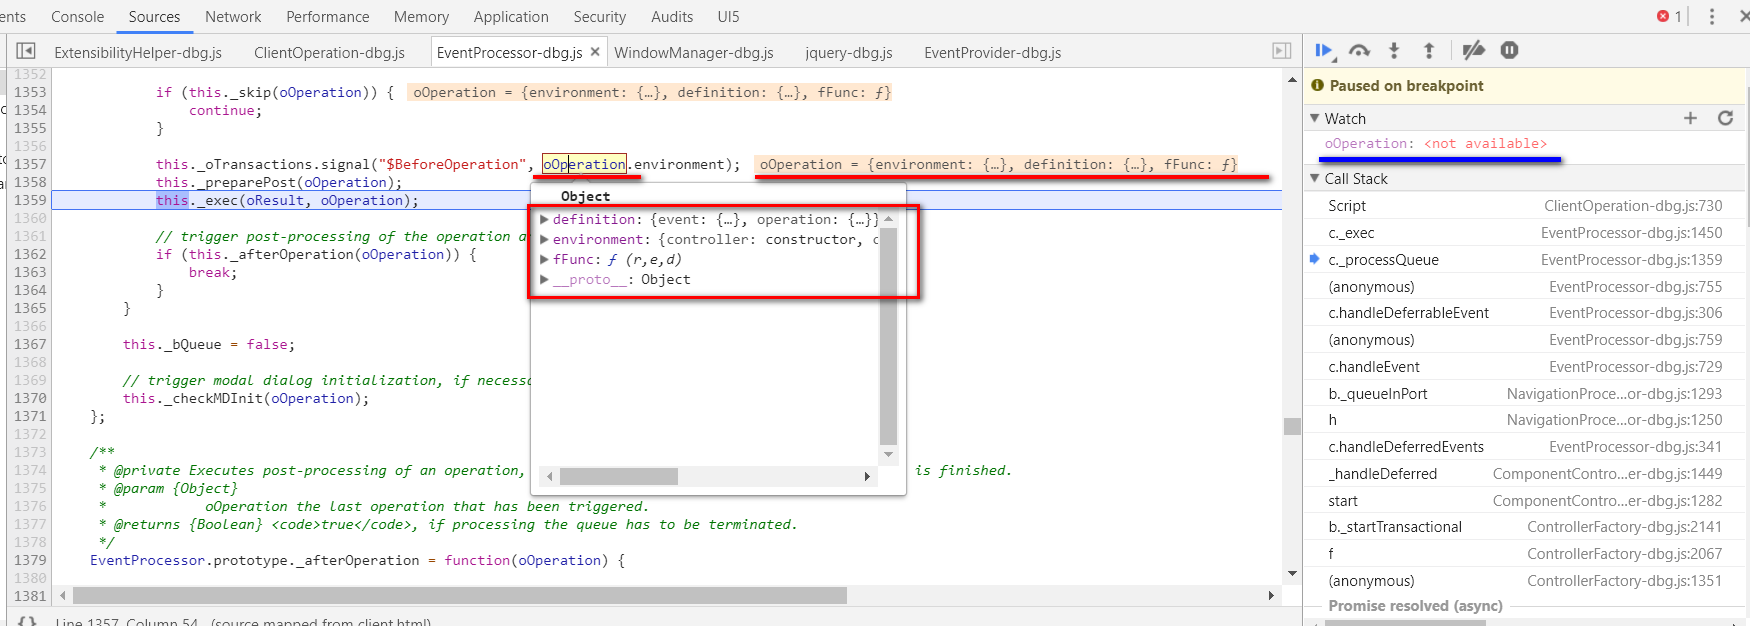Screen dimensions: 1750x626
Task: Open the ClientOperation-dbg.js file tab
Action: pyautogui.click(x=329, y=52)
